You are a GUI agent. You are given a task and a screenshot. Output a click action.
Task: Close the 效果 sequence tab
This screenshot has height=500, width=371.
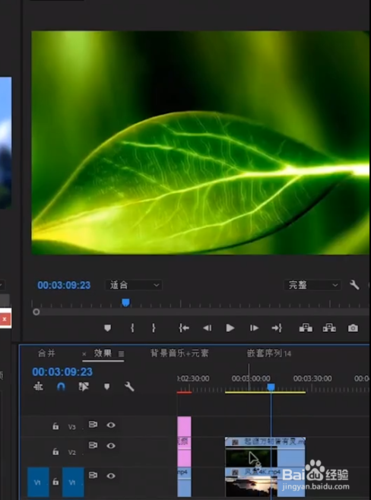84,354
